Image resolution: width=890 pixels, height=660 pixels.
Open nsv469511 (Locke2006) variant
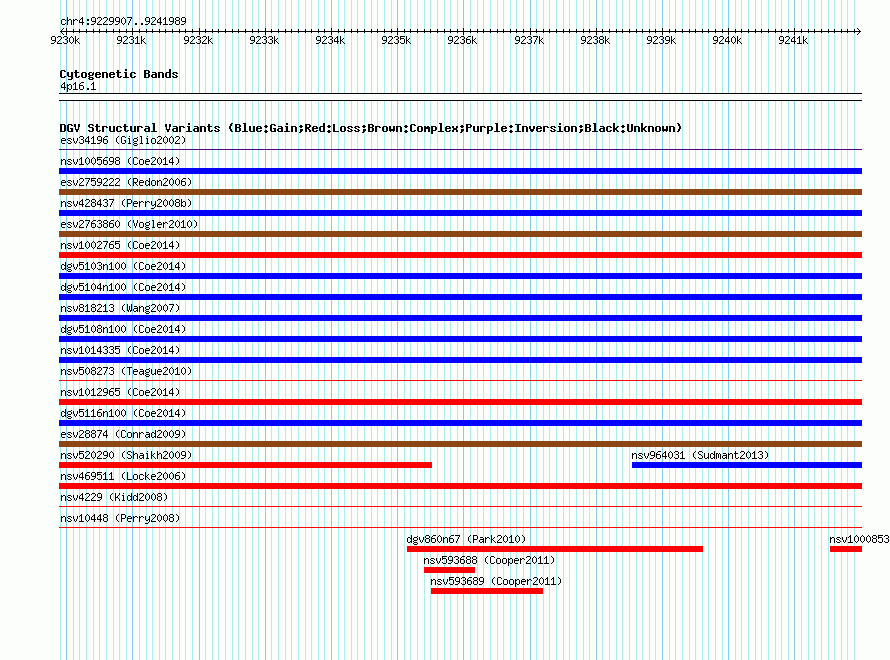(x=123, y=476)
